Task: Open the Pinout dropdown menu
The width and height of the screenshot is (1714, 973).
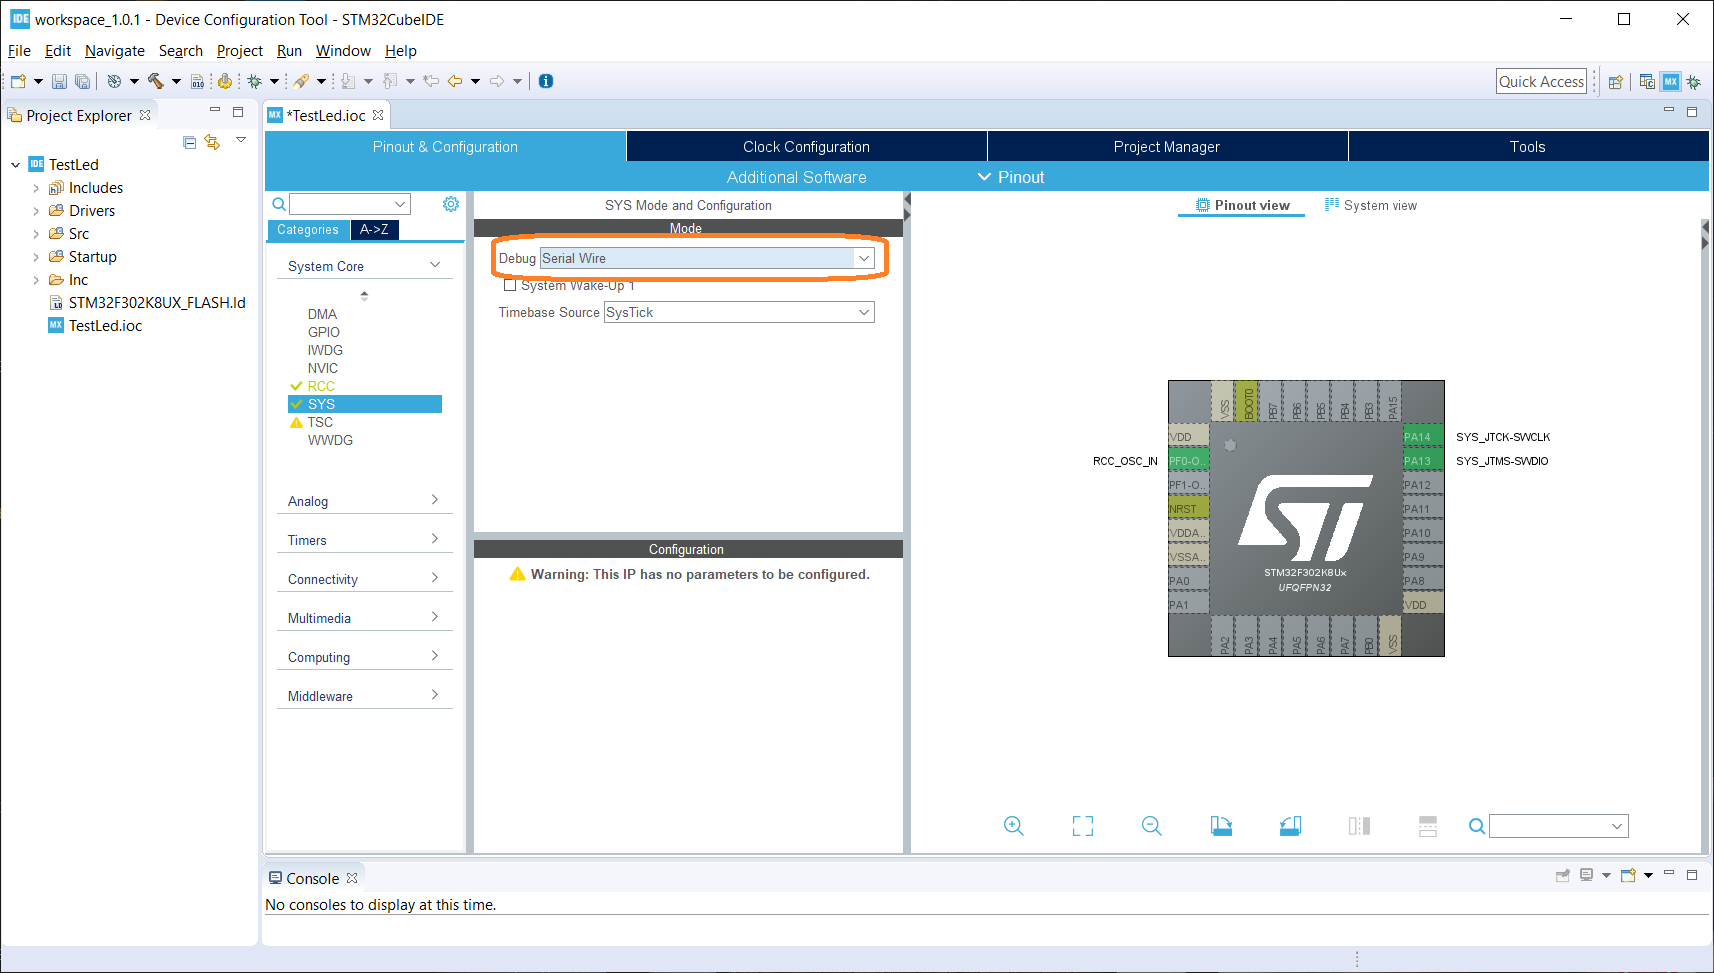Action: tap(1011, 177)
